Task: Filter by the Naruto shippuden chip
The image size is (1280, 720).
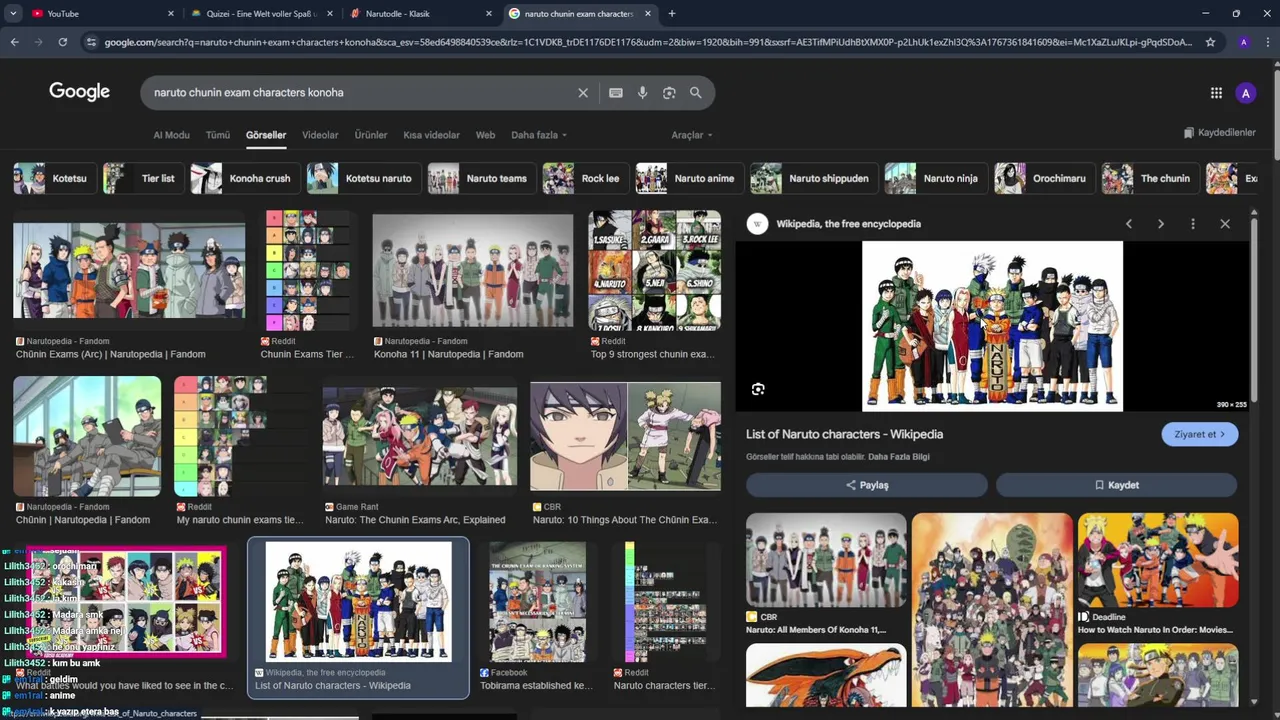Action: coord(814,178)
